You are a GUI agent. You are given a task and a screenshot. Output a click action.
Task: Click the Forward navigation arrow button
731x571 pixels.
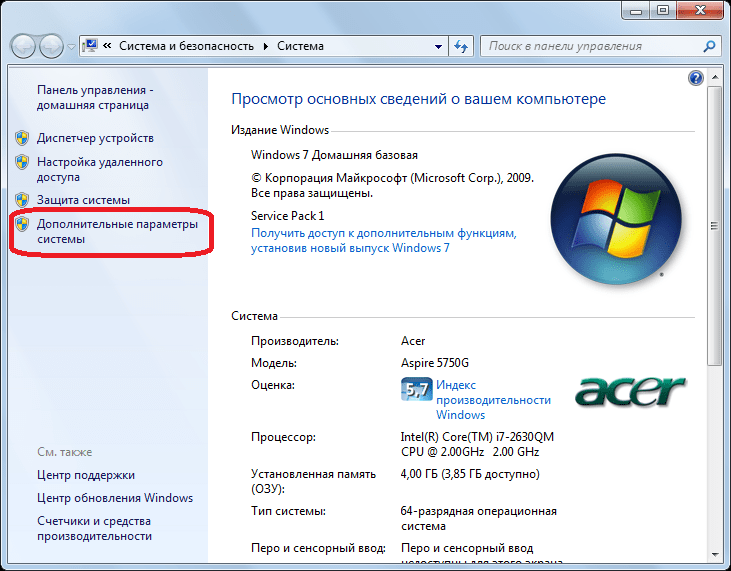(x=51, y=46)
